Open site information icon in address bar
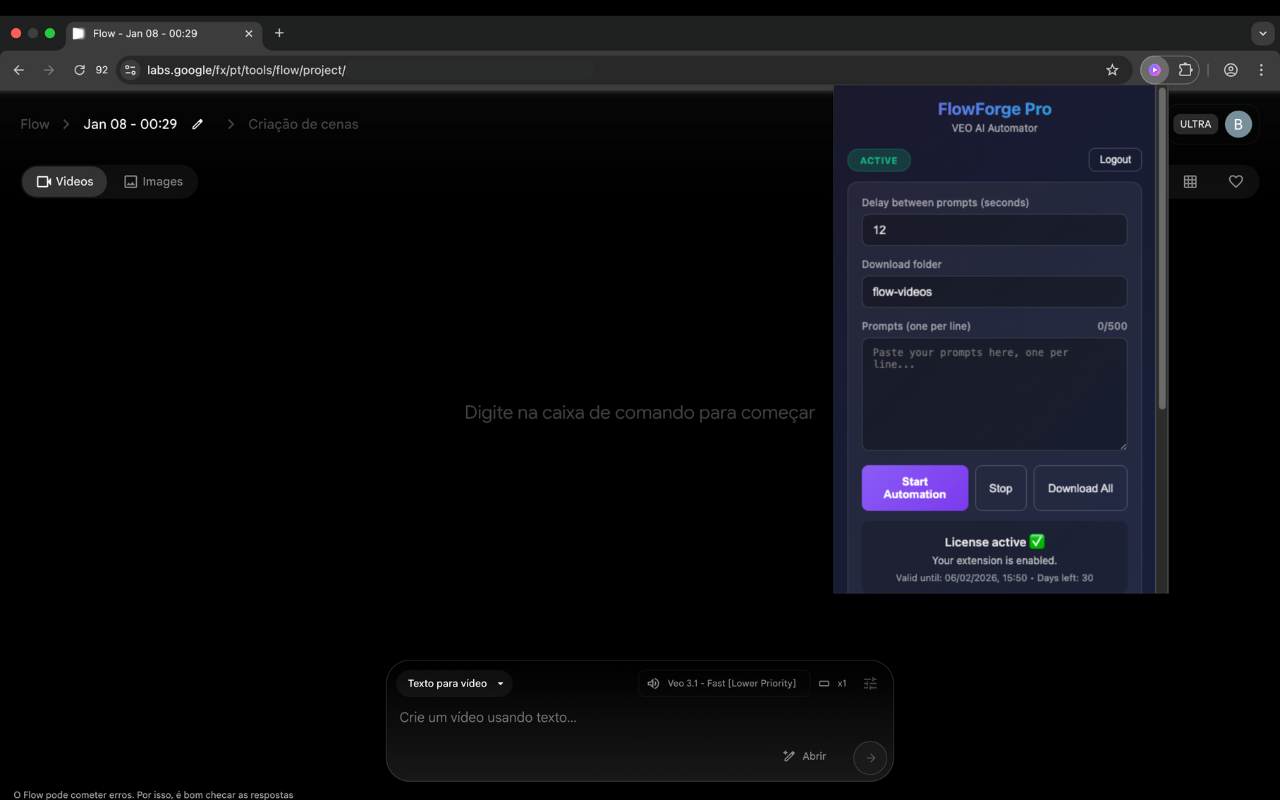The width and height of the screenshot is (1280, 800). click(x=130, y=70)
